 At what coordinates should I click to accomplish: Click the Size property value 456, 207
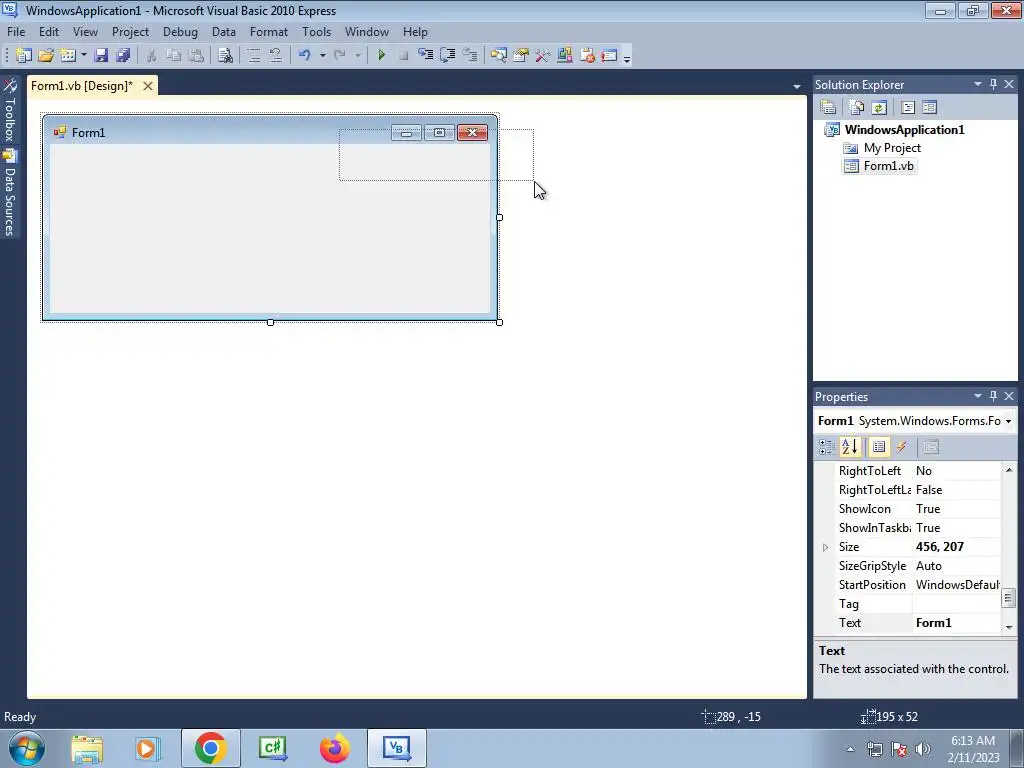[956, 547]
